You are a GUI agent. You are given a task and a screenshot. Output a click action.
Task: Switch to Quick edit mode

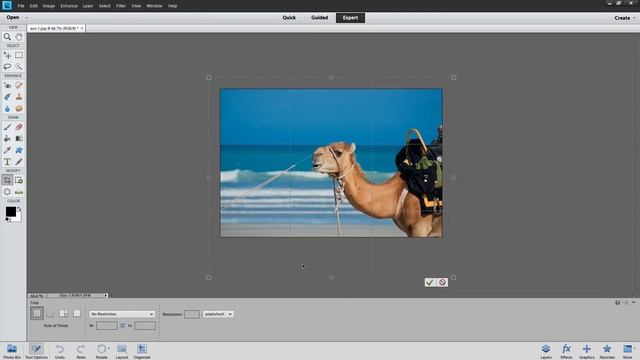point(289,18)
